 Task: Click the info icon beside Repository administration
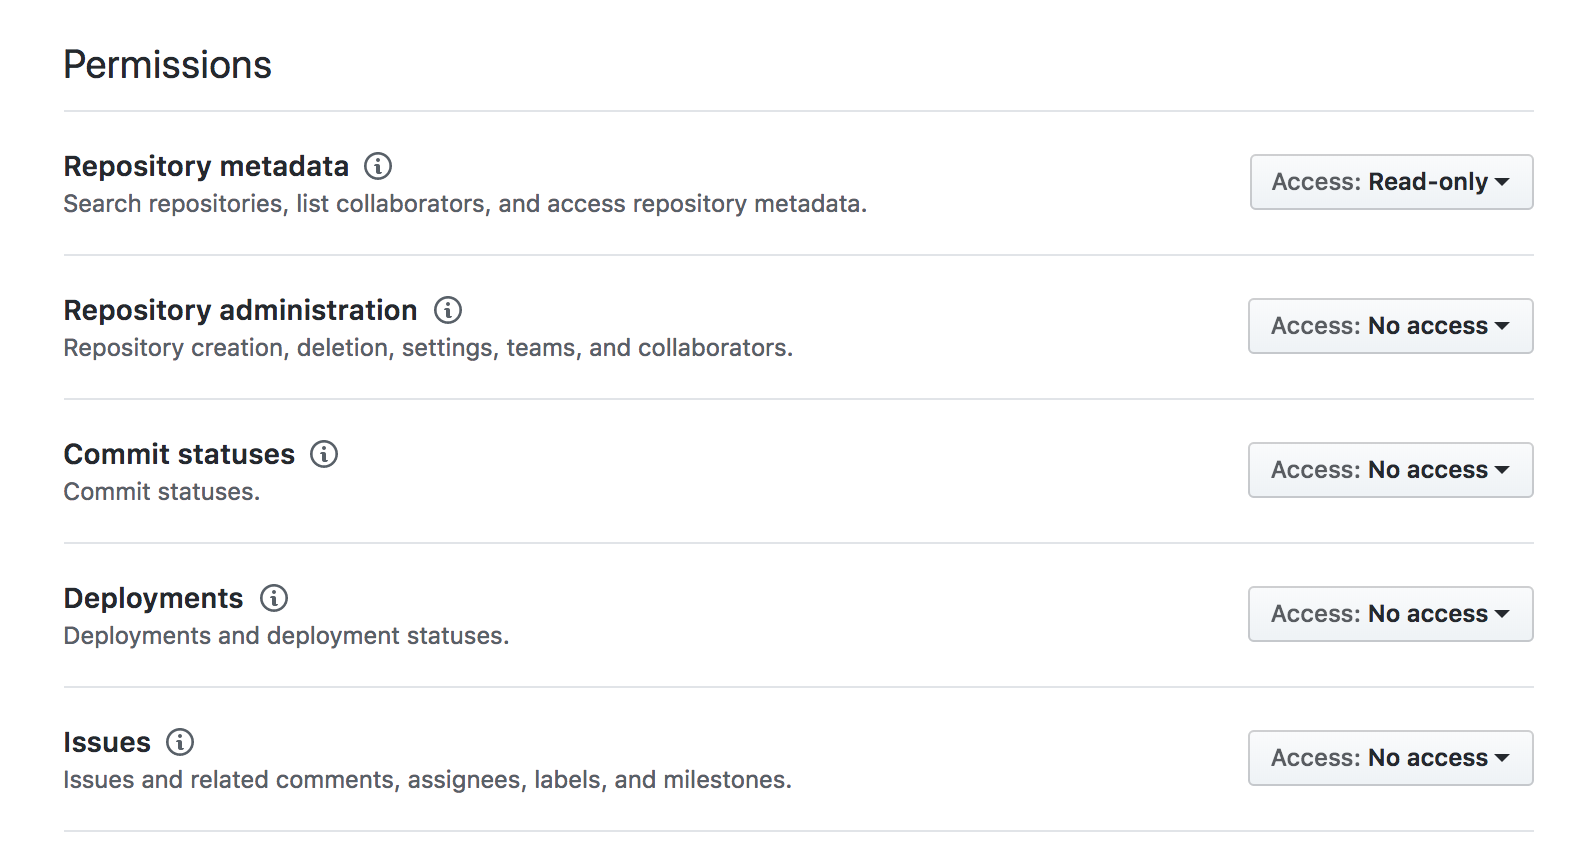point(448,311)
